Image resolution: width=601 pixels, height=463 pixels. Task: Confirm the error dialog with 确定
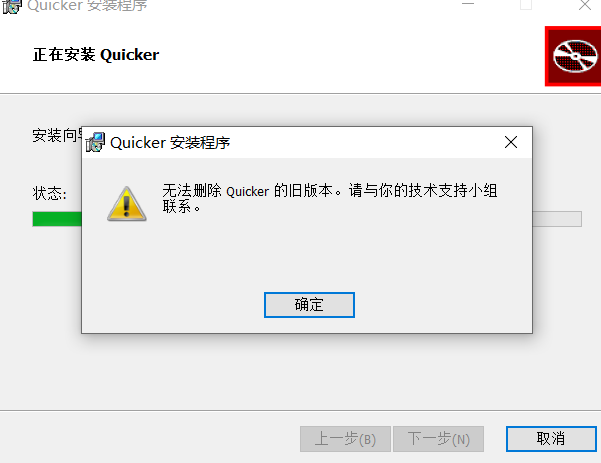(309, 305)
